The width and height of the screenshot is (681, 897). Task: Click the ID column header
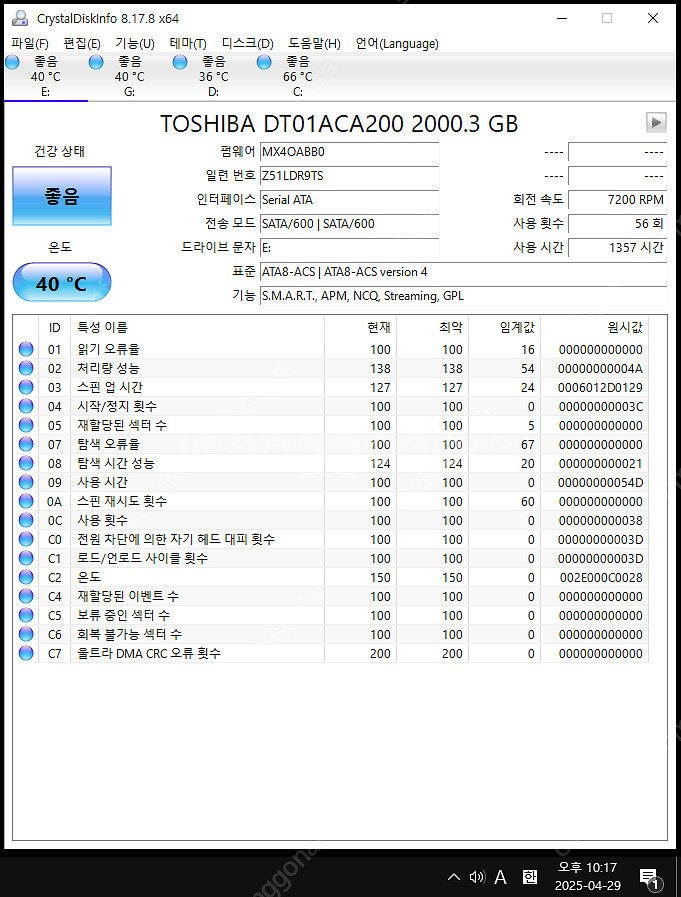click(x=54, y=328)
